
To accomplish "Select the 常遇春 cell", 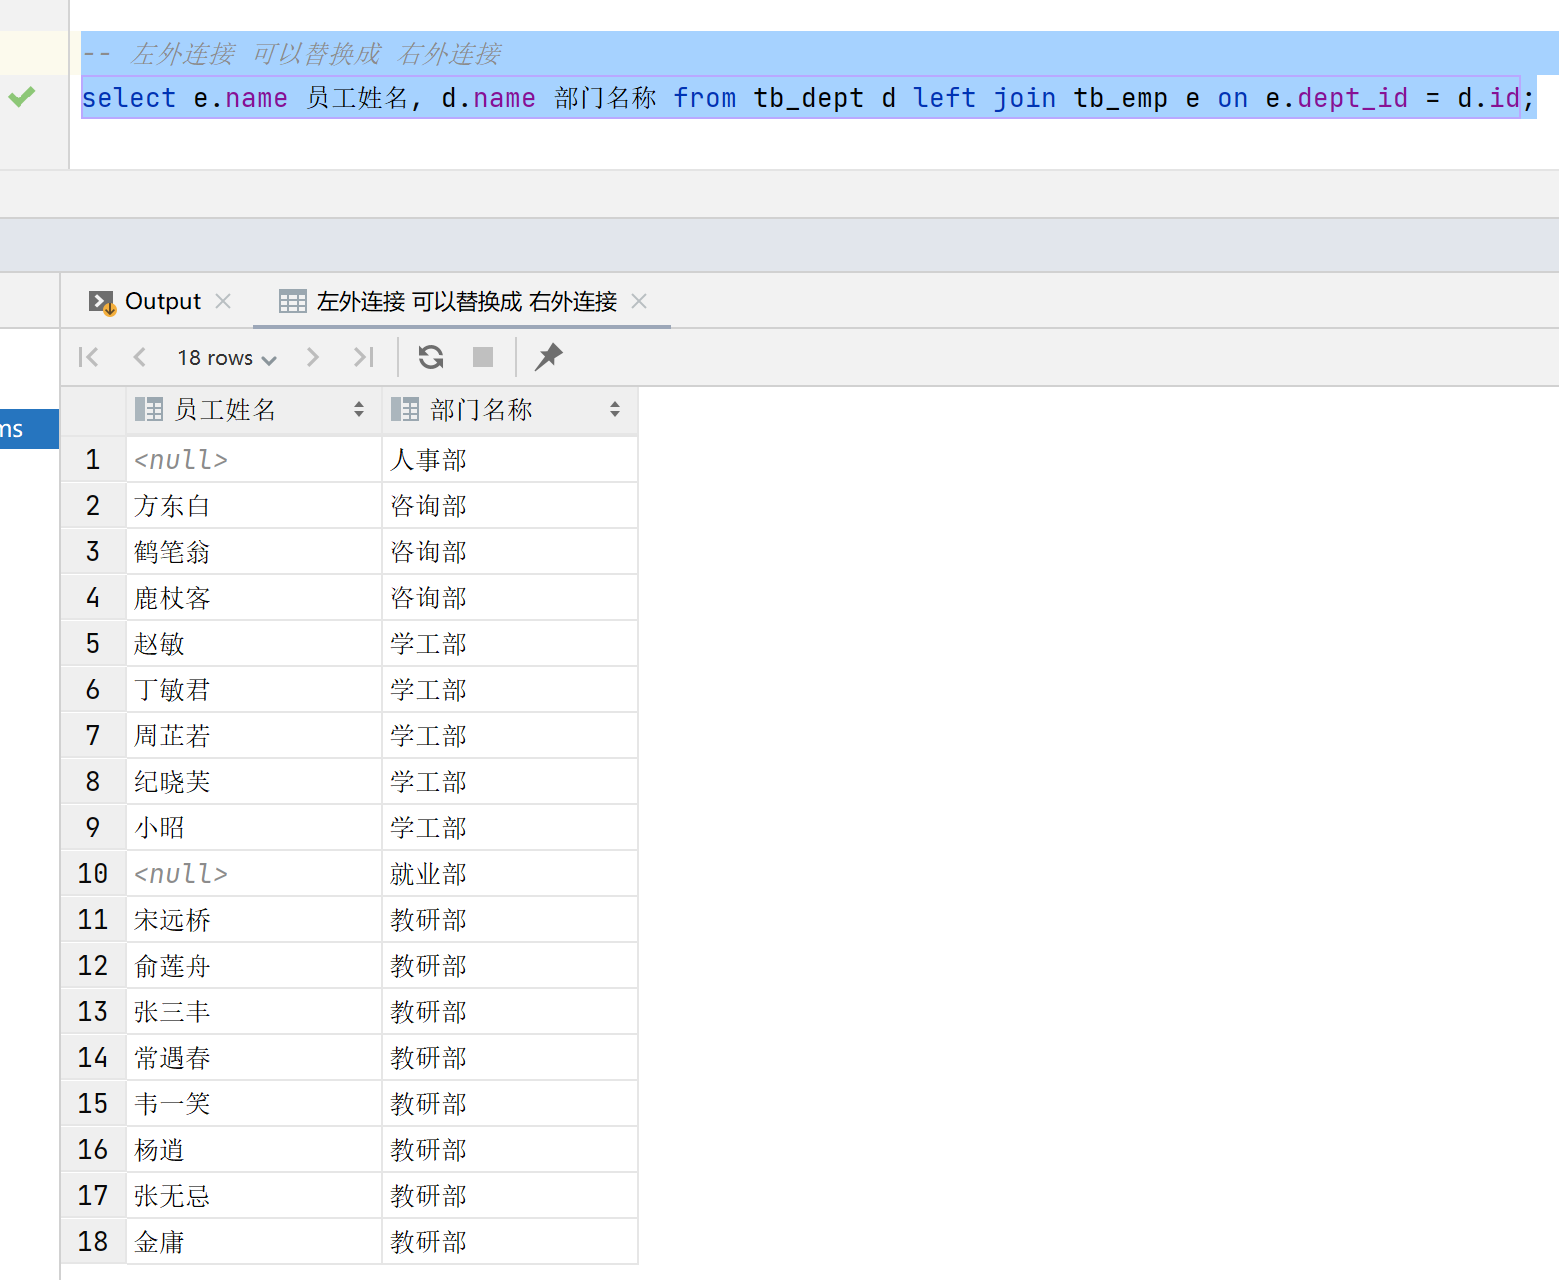I will pyautogui.click(x=254, y=1058).
